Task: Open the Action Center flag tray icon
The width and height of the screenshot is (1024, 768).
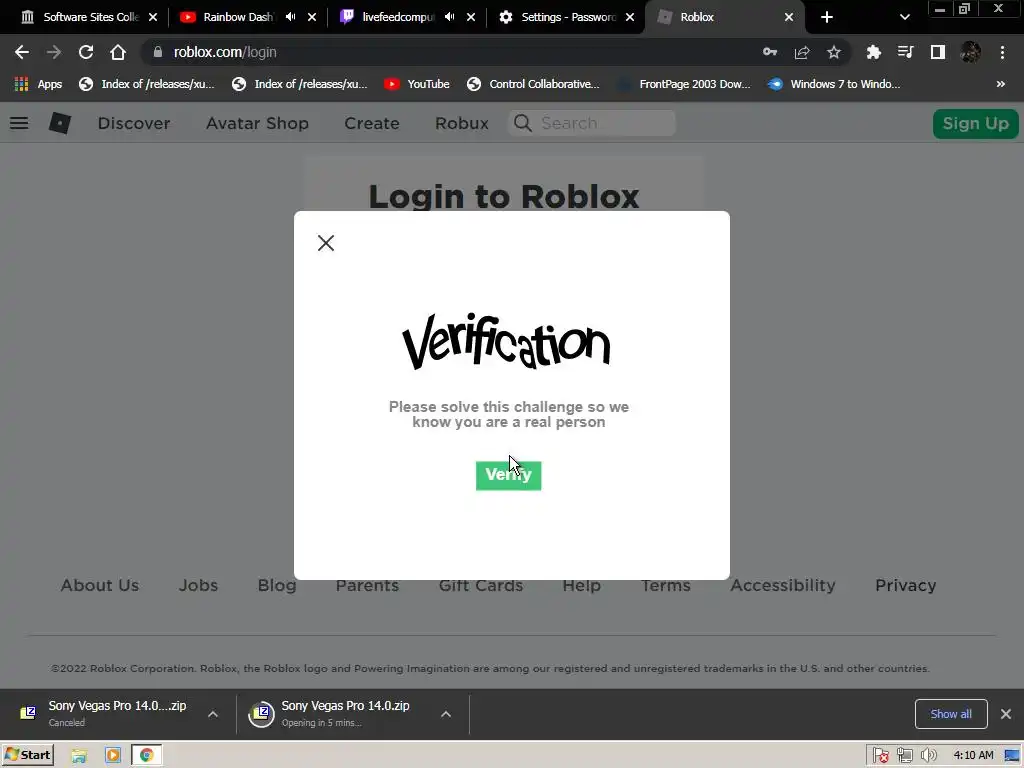Action: (880, 756)
